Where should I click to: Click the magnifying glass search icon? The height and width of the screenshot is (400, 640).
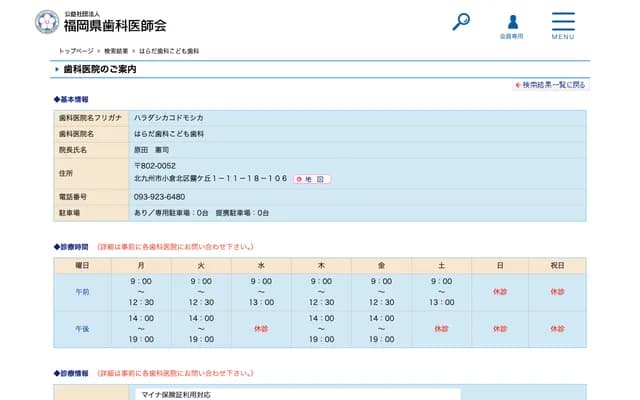461,21
